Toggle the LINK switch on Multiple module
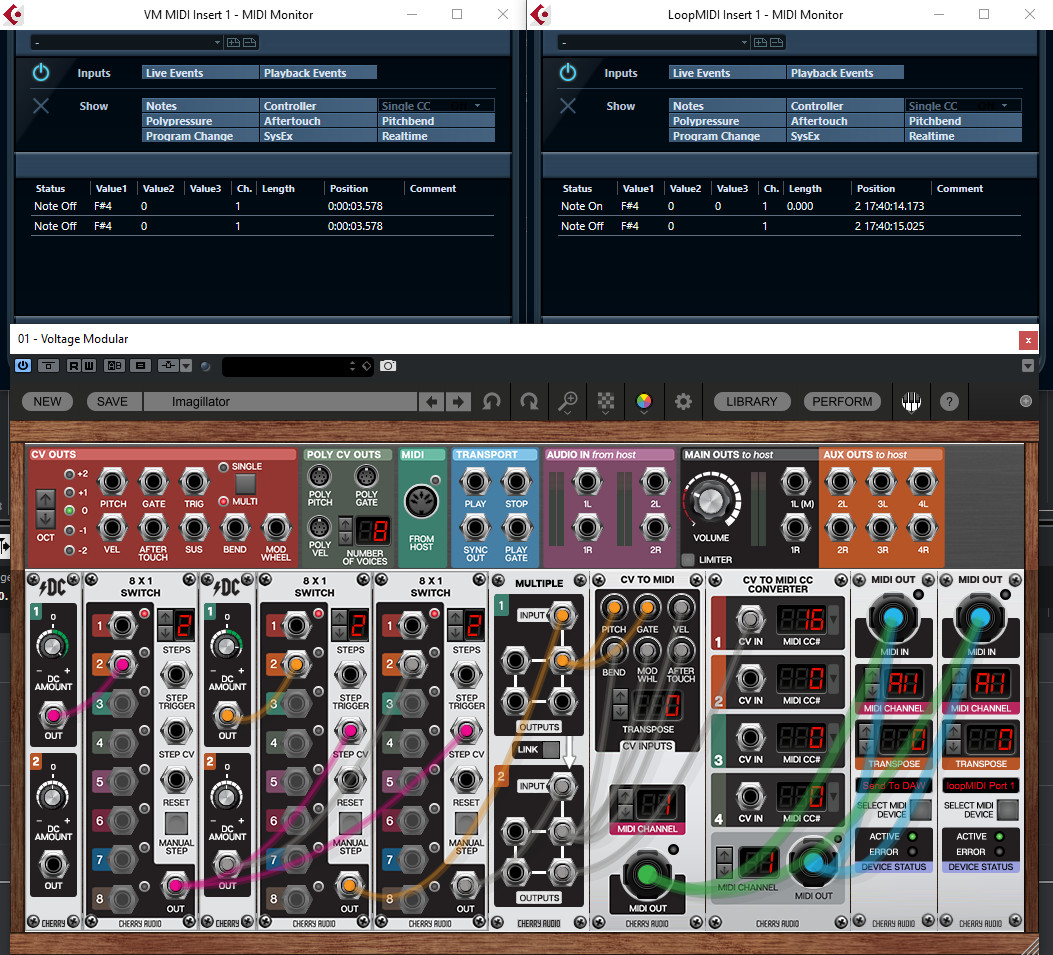The height and width of the screenshot is (955, 1053). click(x=551, y=749)
